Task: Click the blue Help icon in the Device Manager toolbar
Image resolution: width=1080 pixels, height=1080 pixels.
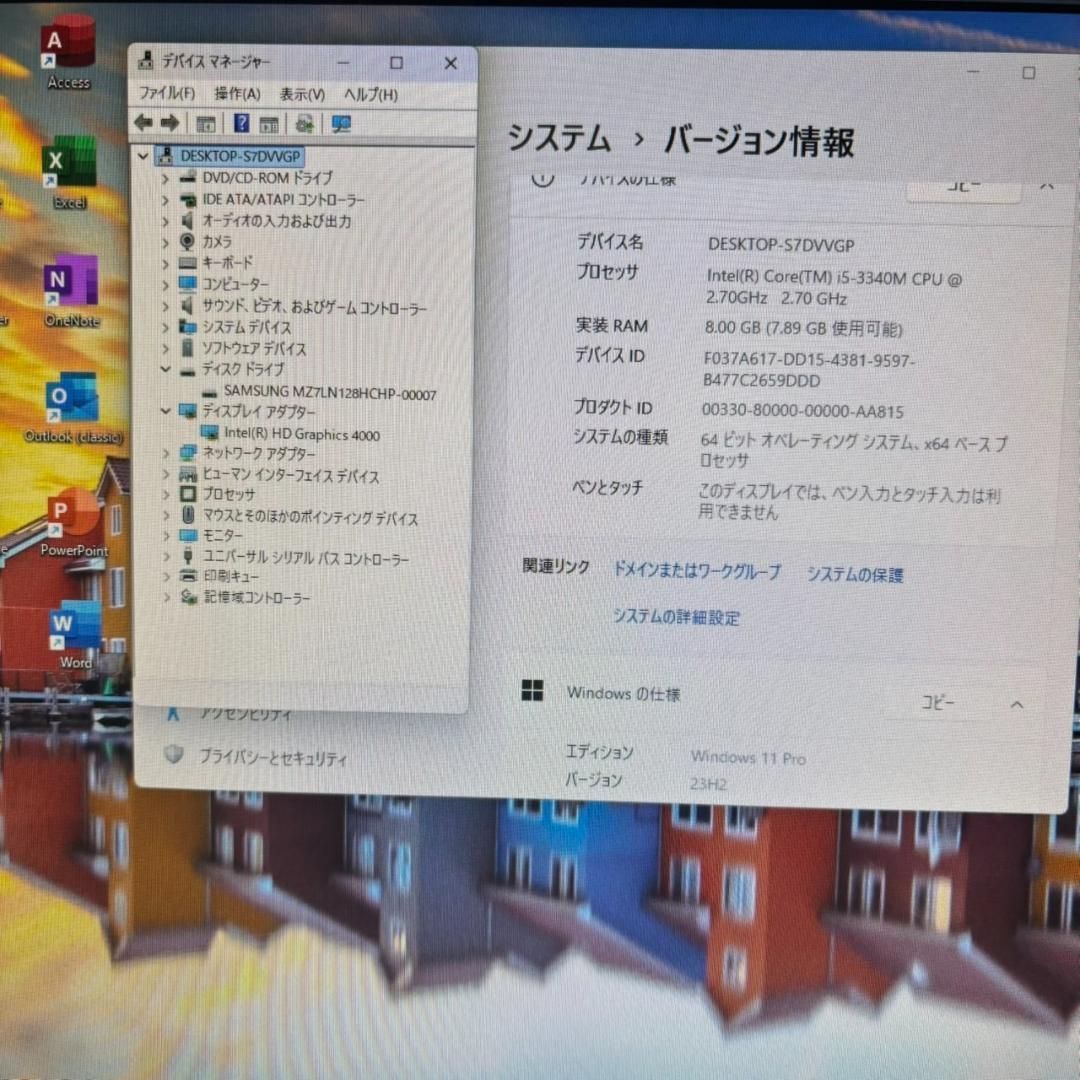Action: [241, 123]
